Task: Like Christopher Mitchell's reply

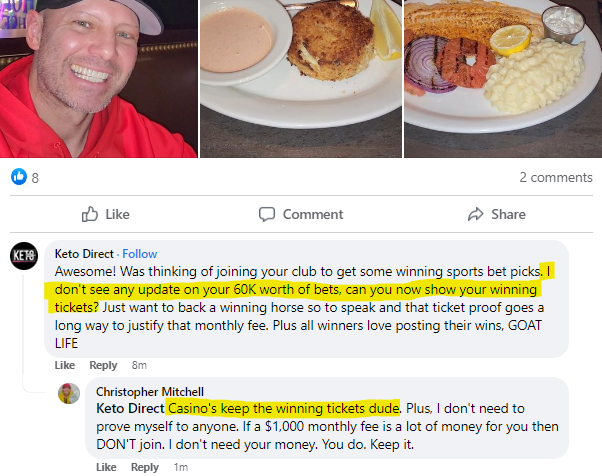Action: click(x=106, y=467)
